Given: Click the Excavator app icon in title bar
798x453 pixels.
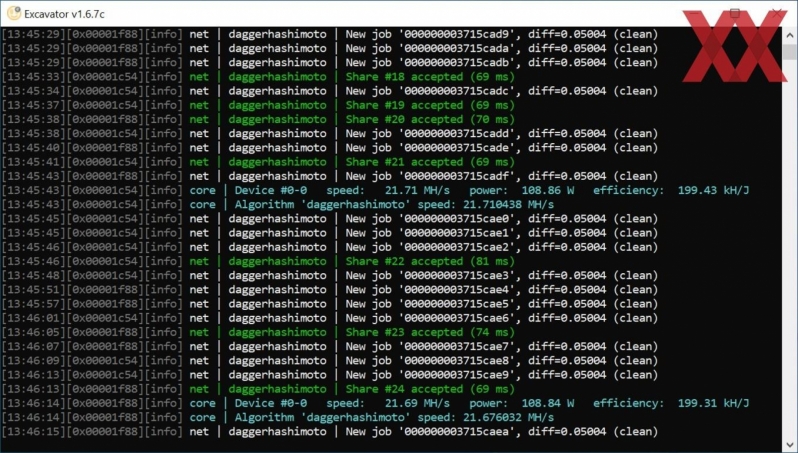Looking at the screenshot, I should coord(14,13).
